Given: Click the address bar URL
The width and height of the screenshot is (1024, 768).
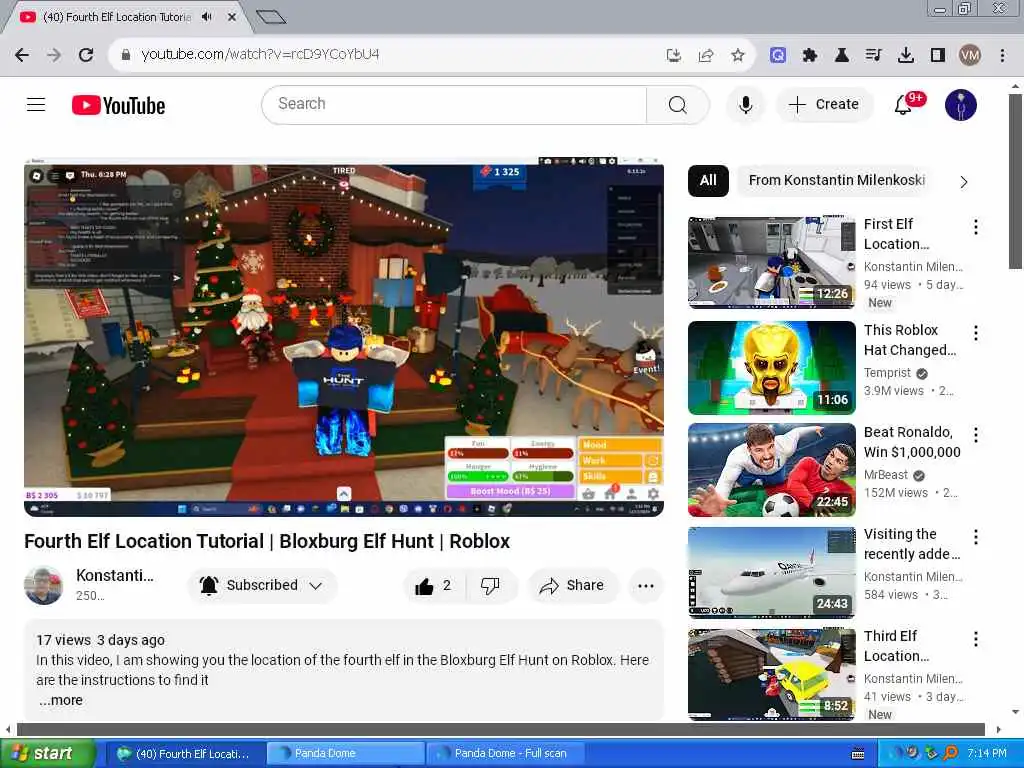Looking at the screenshot, I should [x=260, y=54].
